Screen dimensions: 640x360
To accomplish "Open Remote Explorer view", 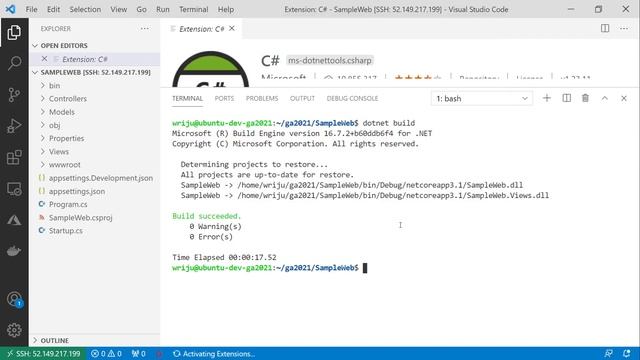I will [14, 189].
